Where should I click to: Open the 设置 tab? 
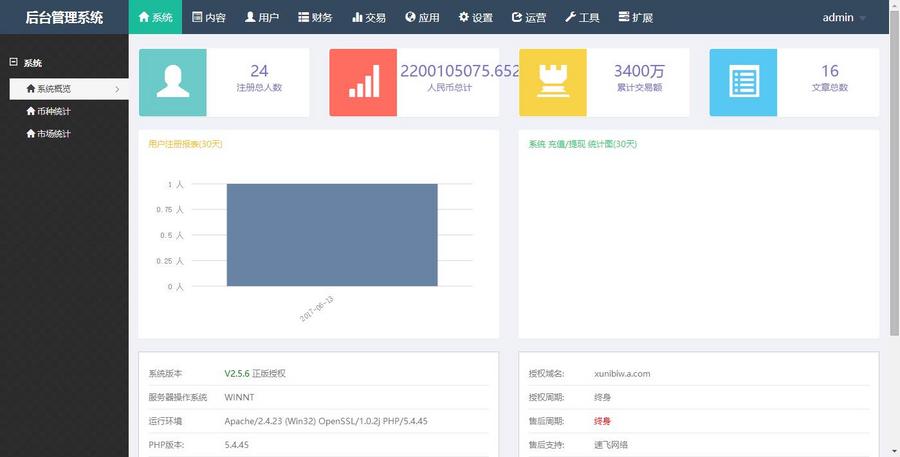coord(475,17)
